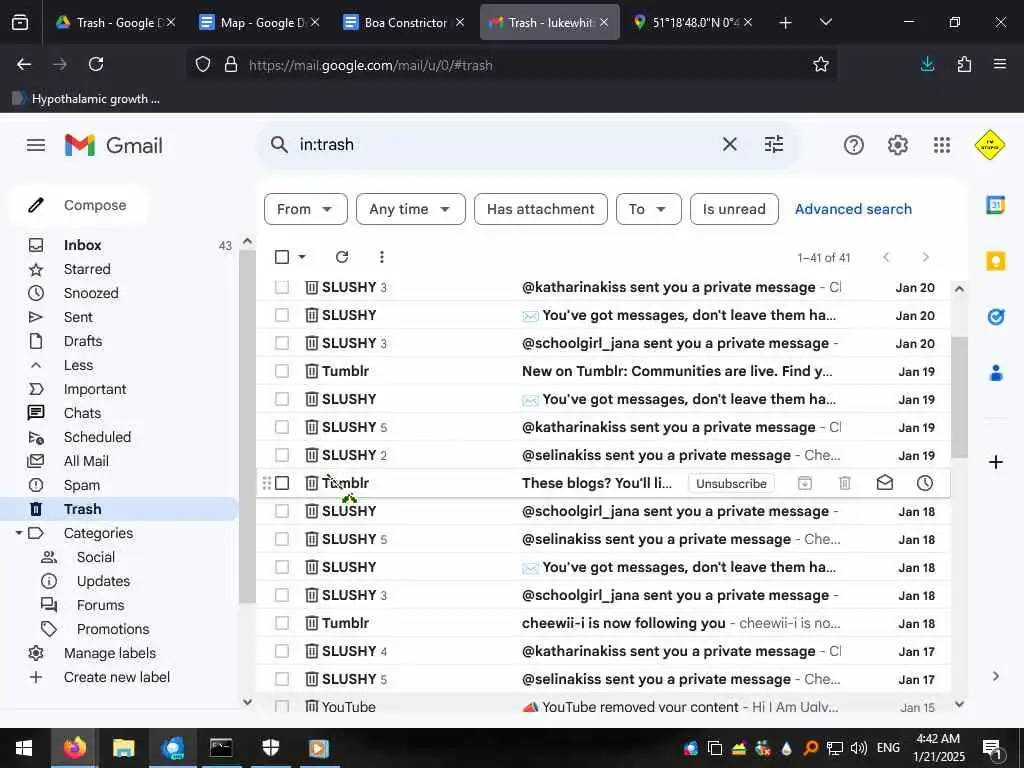
Task: Collapse the Categories label tree
Action: click(19, 533)
